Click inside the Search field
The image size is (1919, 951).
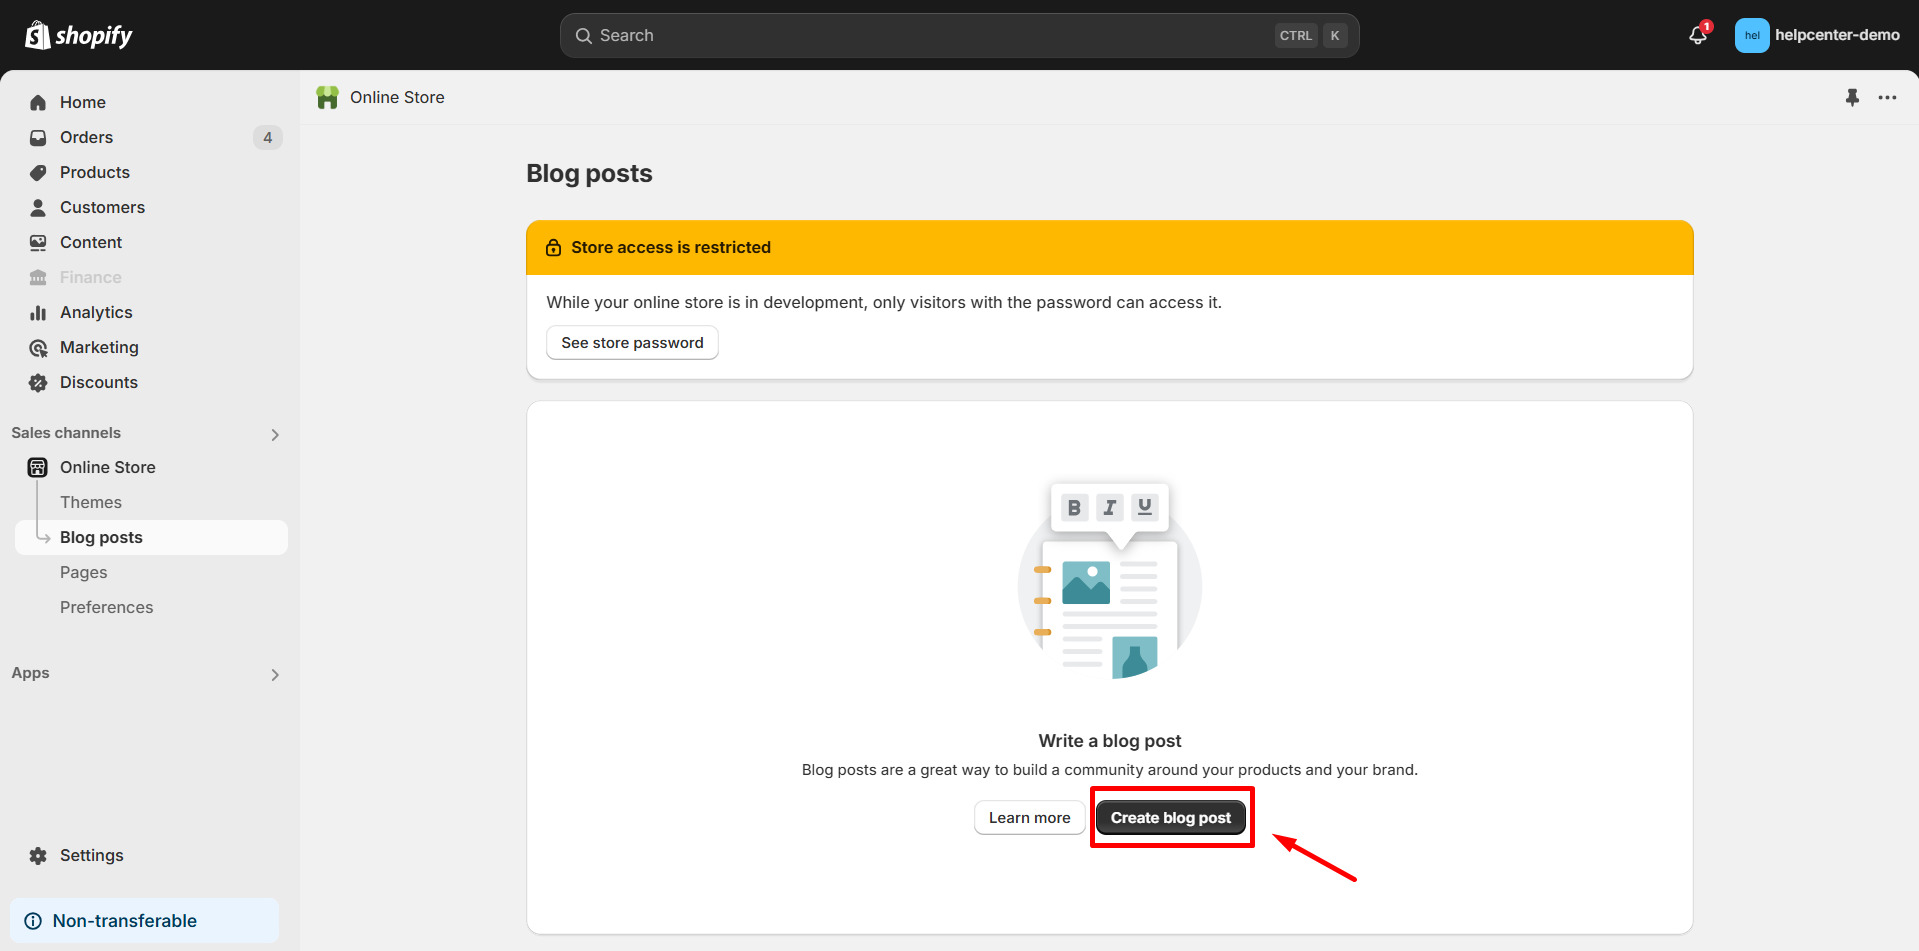pos(900,35)
